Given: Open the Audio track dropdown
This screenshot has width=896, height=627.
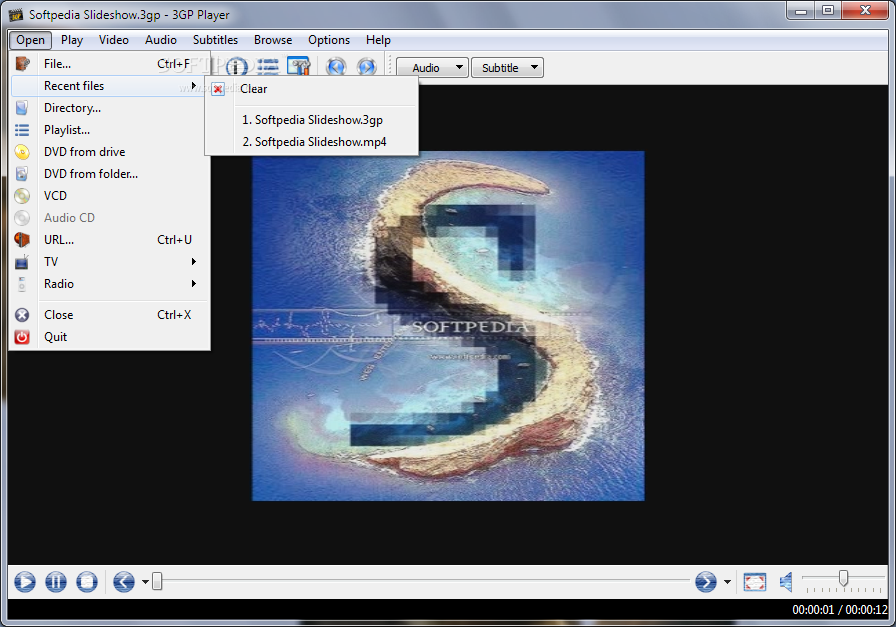Looking at the screenshot, I should [x=433, y=67].
